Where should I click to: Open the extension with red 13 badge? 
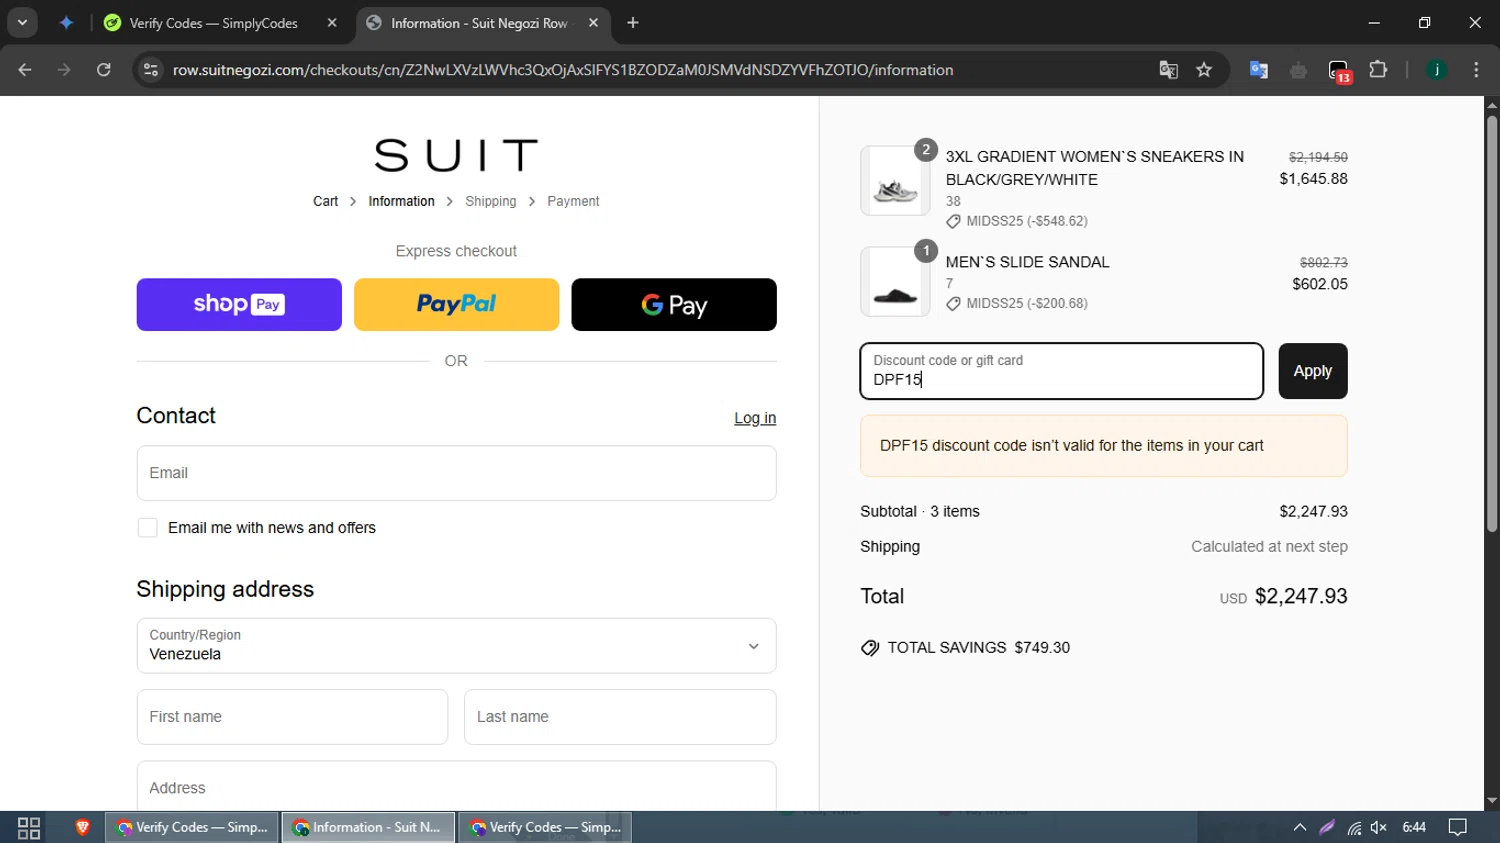click(1340, 71)
